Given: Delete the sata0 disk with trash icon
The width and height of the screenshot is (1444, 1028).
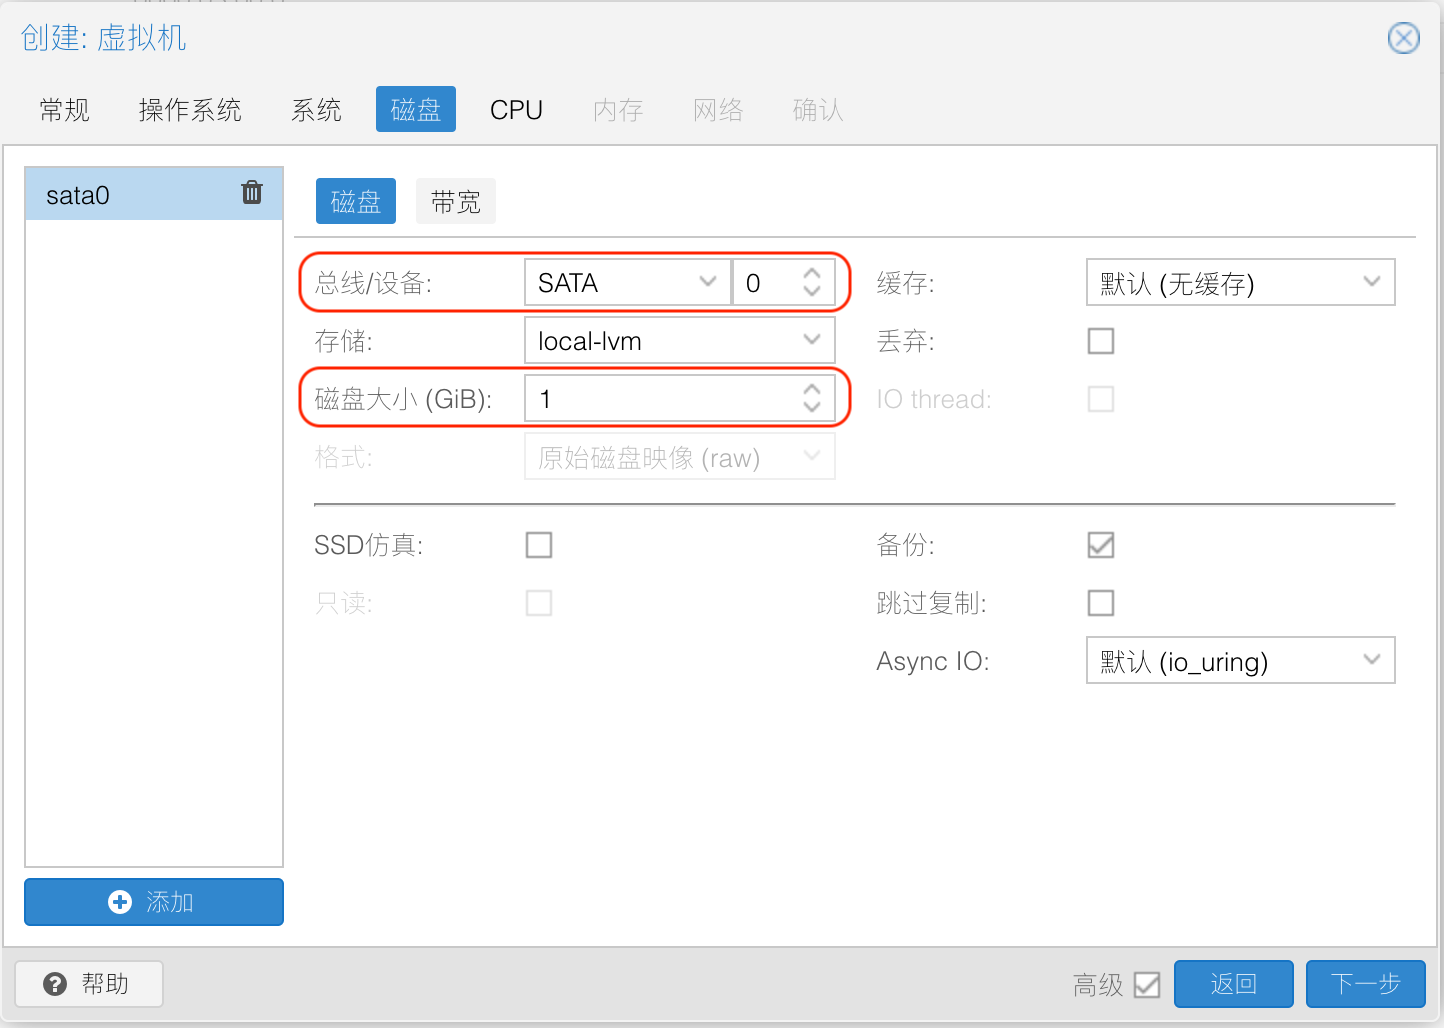Looking at the screenshot, I should (x=252, y=192).
